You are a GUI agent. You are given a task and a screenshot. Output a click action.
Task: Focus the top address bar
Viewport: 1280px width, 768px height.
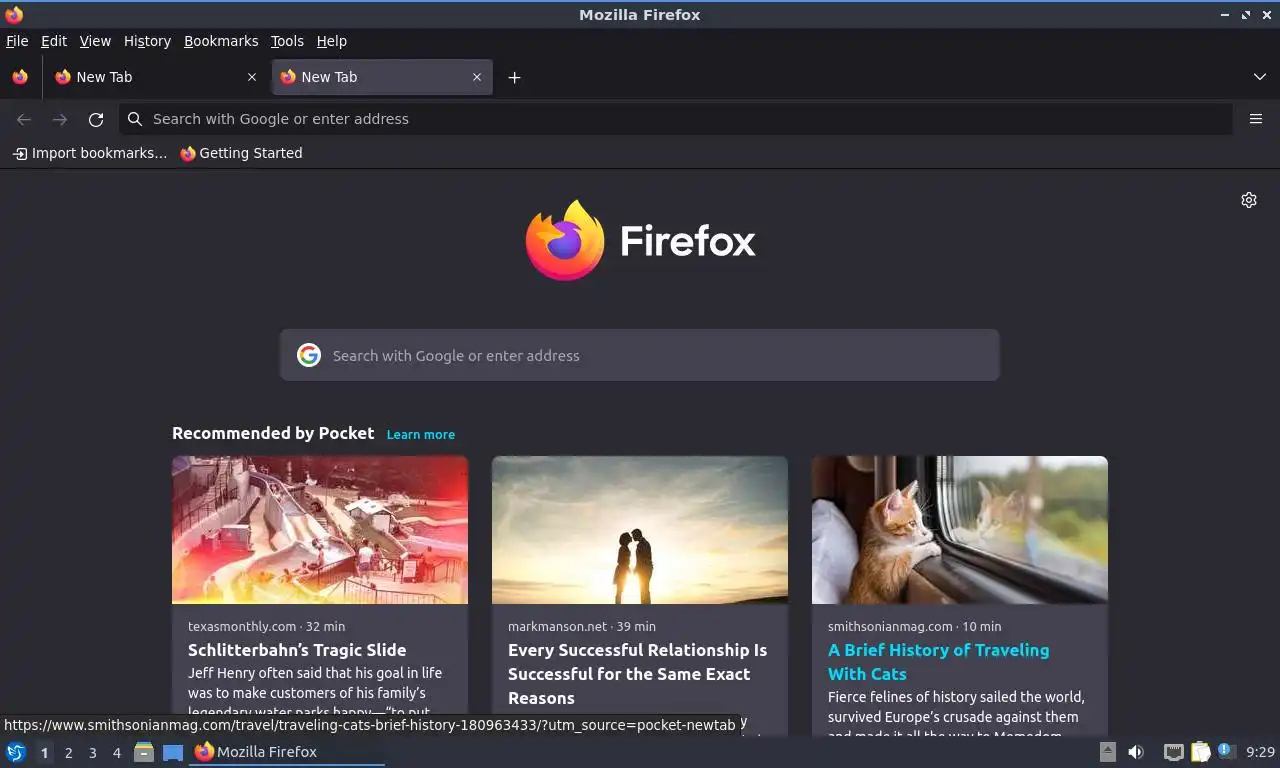tap(675, 119)
